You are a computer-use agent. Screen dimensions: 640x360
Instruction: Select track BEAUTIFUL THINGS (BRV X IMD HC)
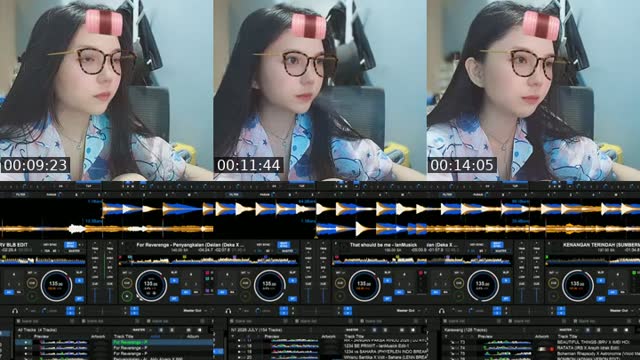coord(593,342)
